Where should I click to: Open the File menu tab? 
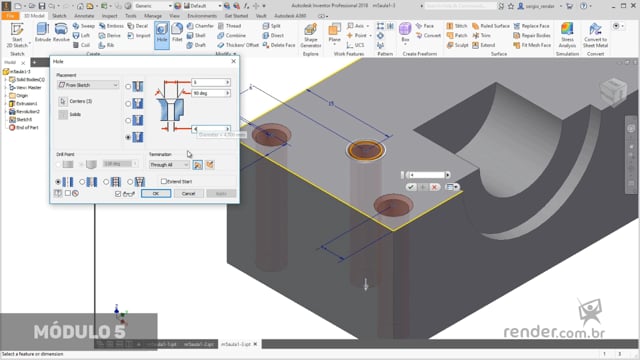coord(10,16)
